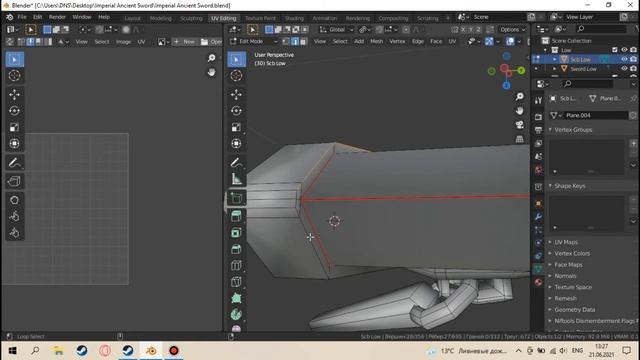This screenshot has height=360, width=640.
Task: Collapse the Vertex Groups panel
Action: 573,129
